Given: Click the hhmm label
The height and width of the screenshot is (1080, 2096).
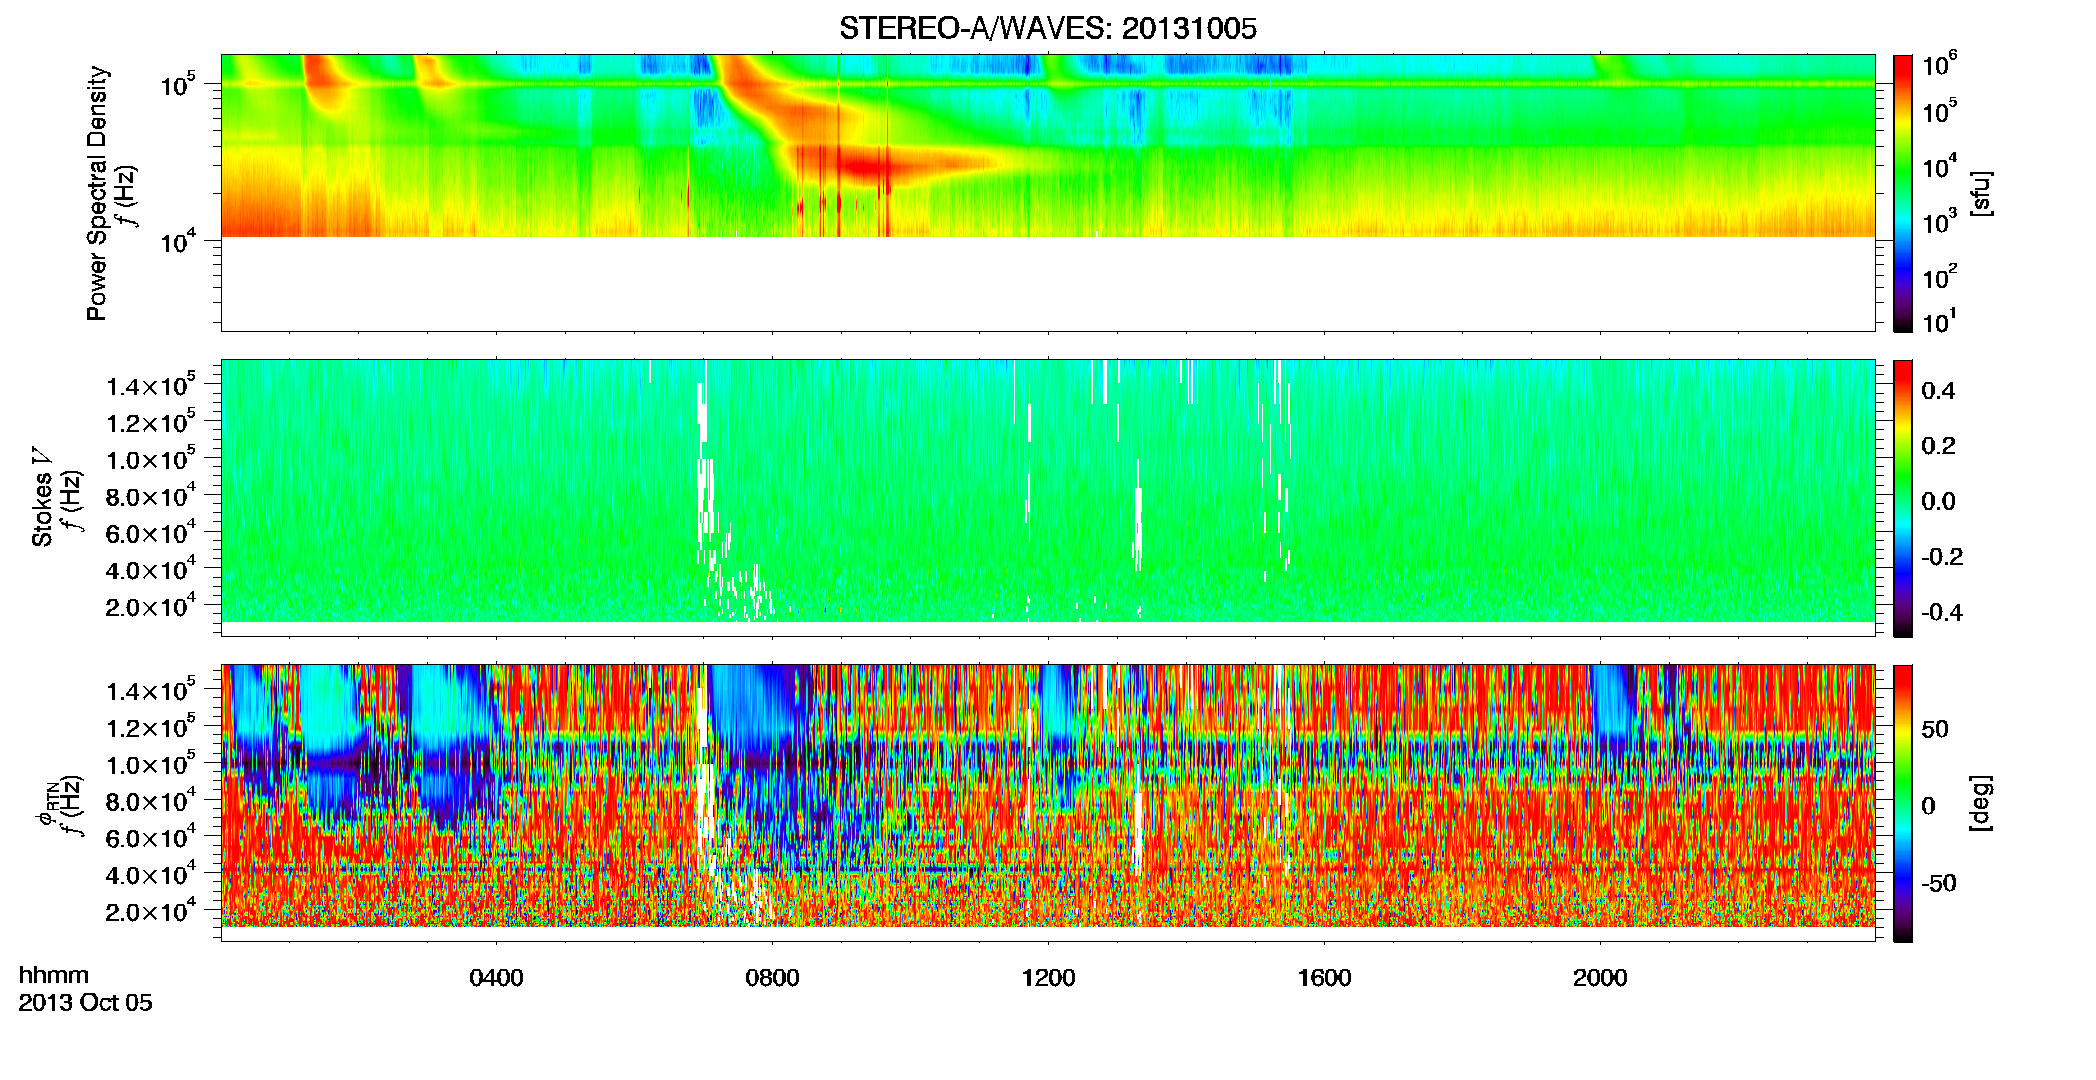Looking at the screenshot, I should (54, 975).
